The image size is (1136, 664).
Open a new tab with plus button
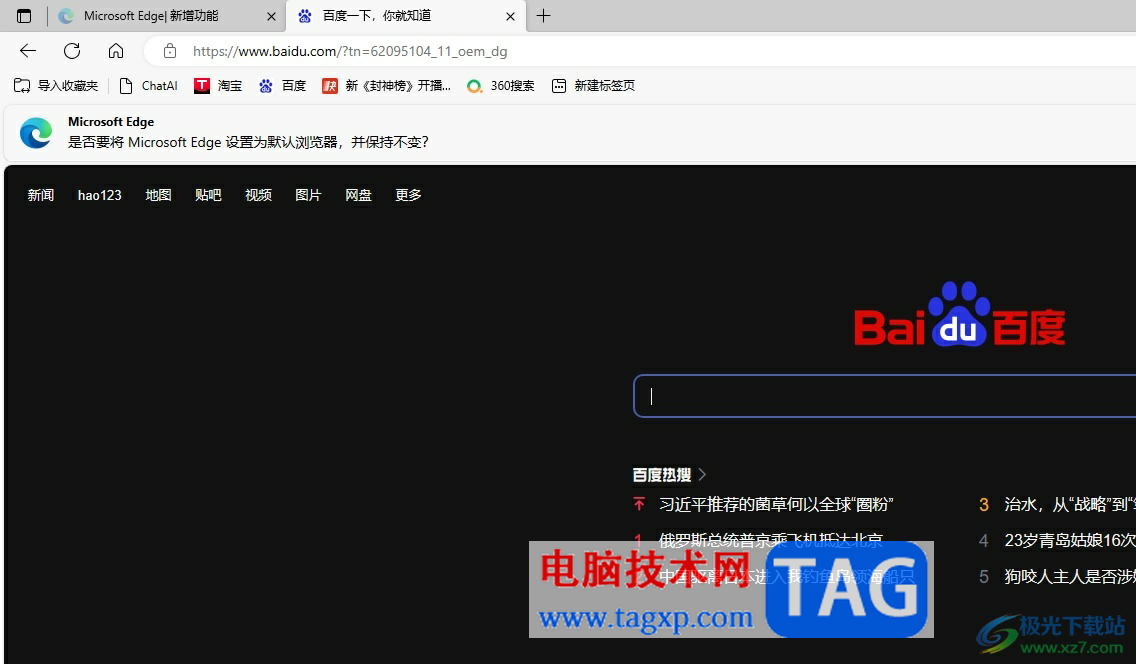543,16
